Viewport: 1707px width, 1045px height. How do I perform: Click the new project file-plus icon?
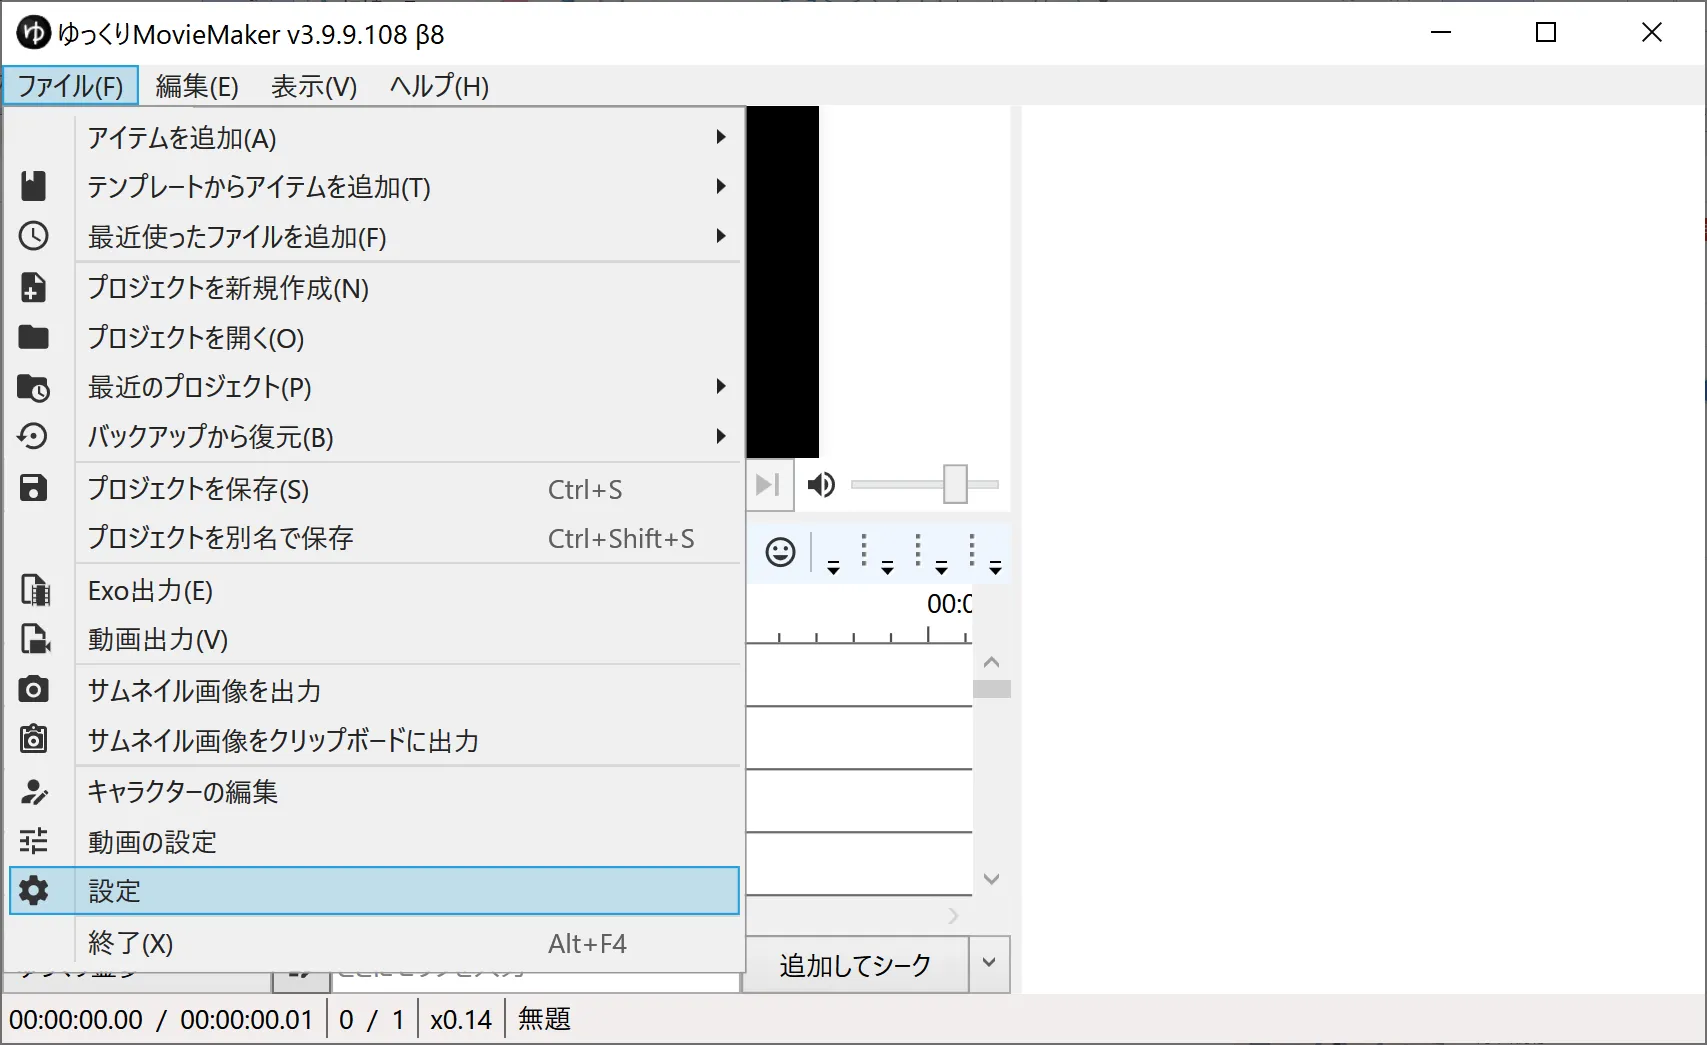pyautogui.click(x=34, y=287)
